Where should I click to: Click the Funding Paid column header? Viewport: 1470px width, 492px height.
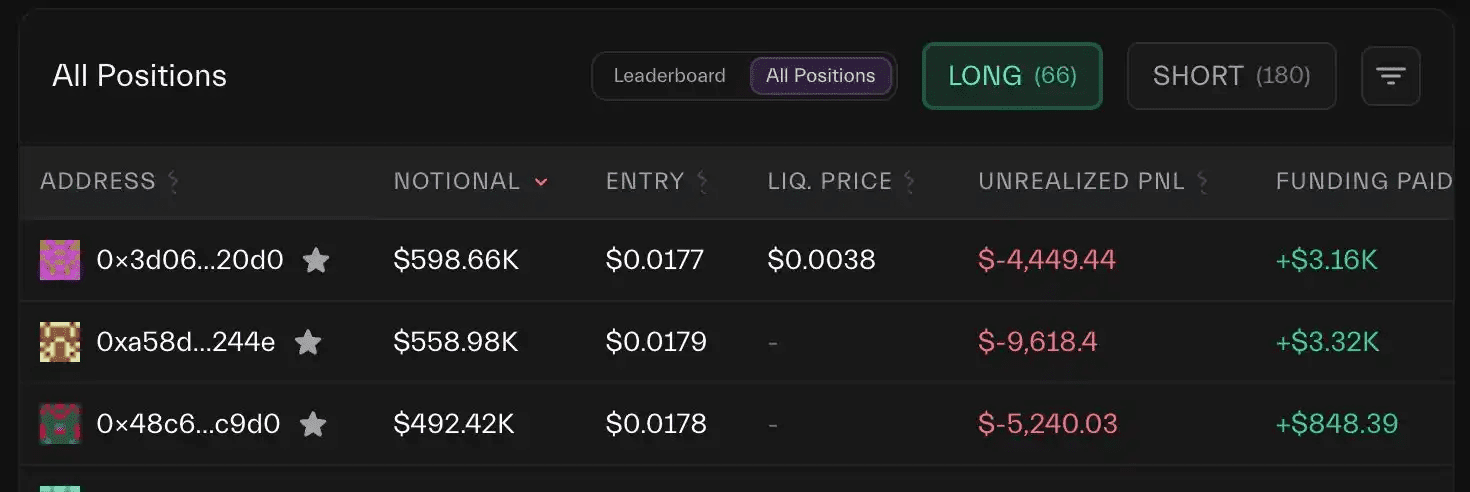tap(1363, 182)
